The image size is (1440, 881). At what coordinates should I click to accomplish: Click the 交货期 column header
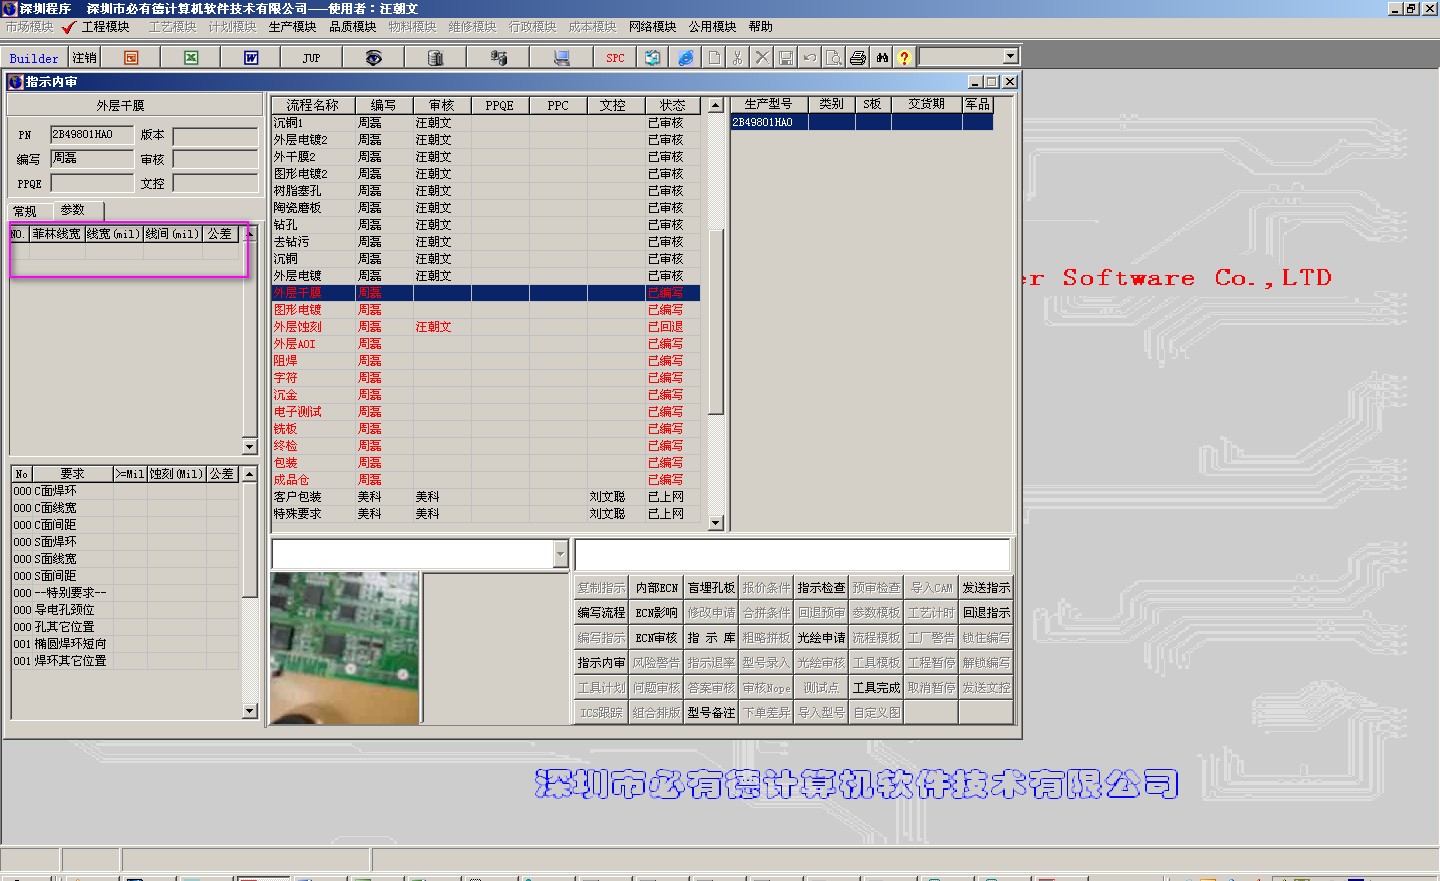coord(926,104)
